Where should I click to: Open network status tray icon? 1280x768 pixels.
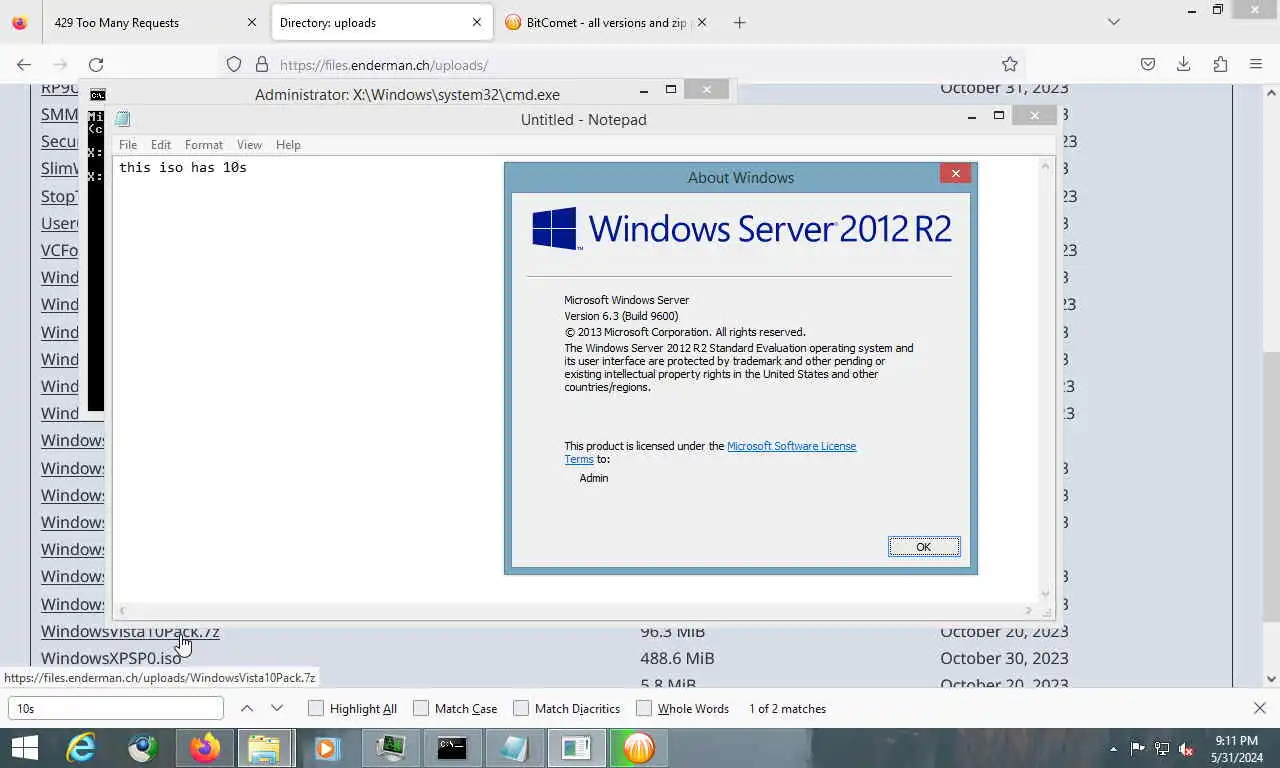tap(1162, 748)
